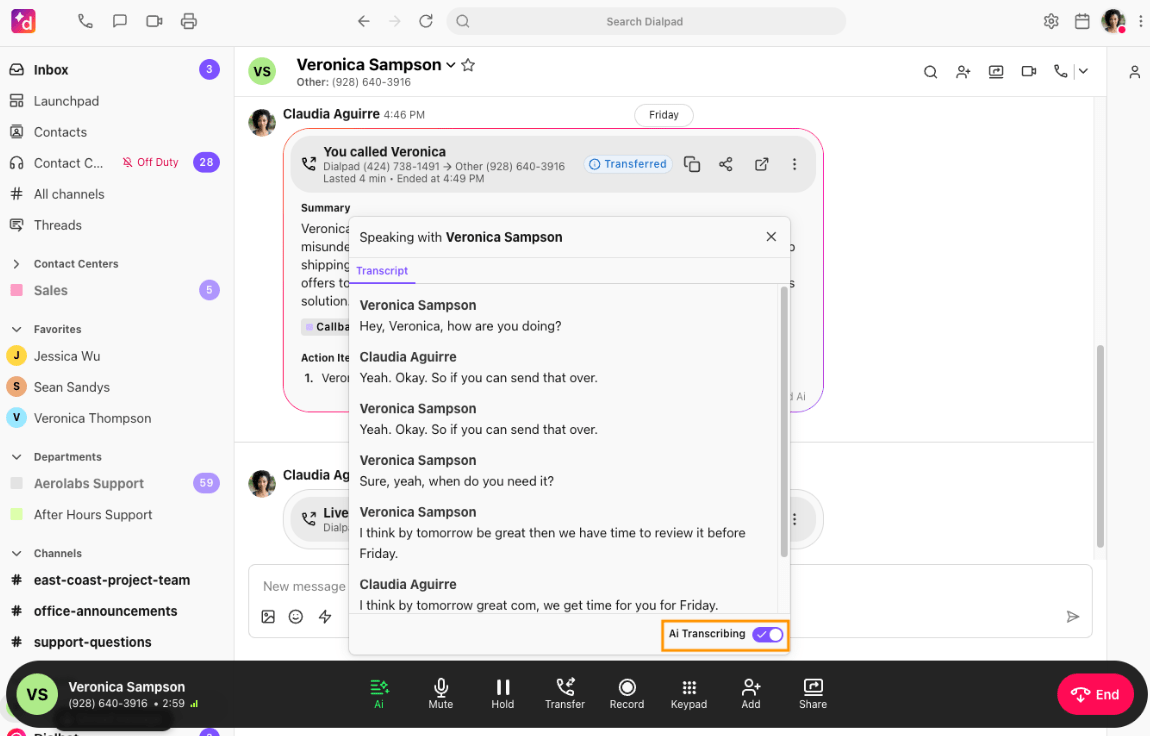This screenshot has width=1150, height=736.
Task: Start recording with Record button
Action: (x=627, y=693)
